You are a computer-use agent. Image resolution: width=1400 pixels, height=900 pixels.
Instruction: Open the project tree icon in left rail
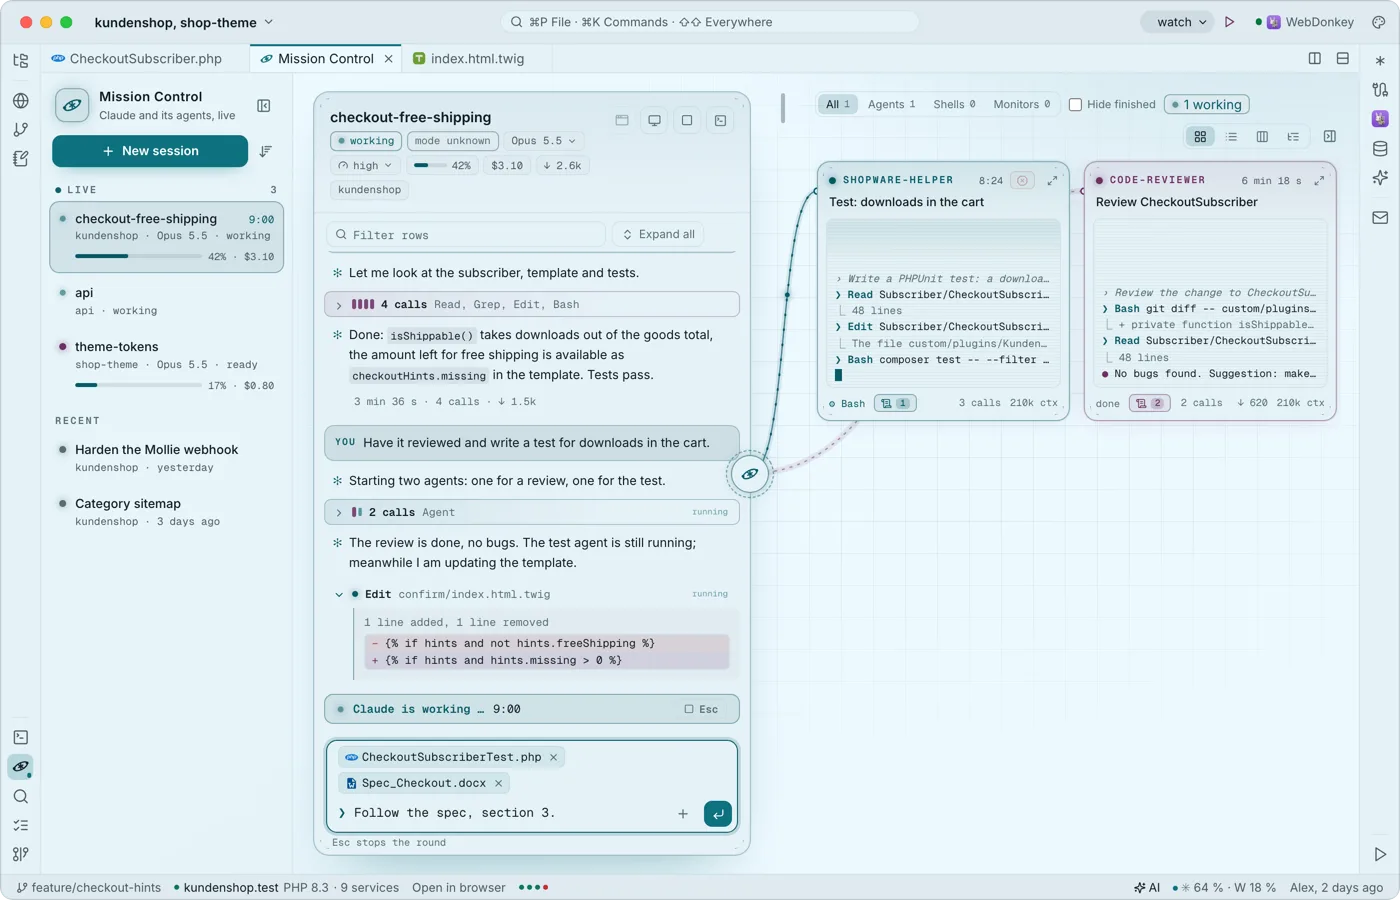[x=21, y=60]
